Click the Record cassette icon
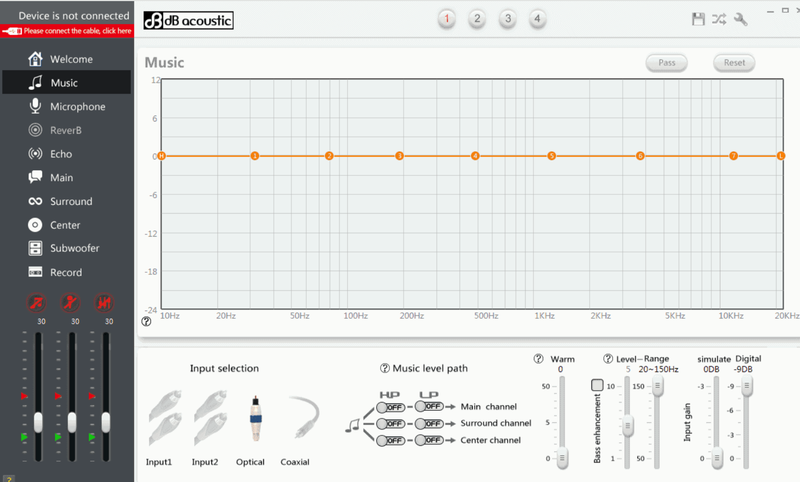The width and height of the screenshot is (800, 482). [x=35, y=272]
